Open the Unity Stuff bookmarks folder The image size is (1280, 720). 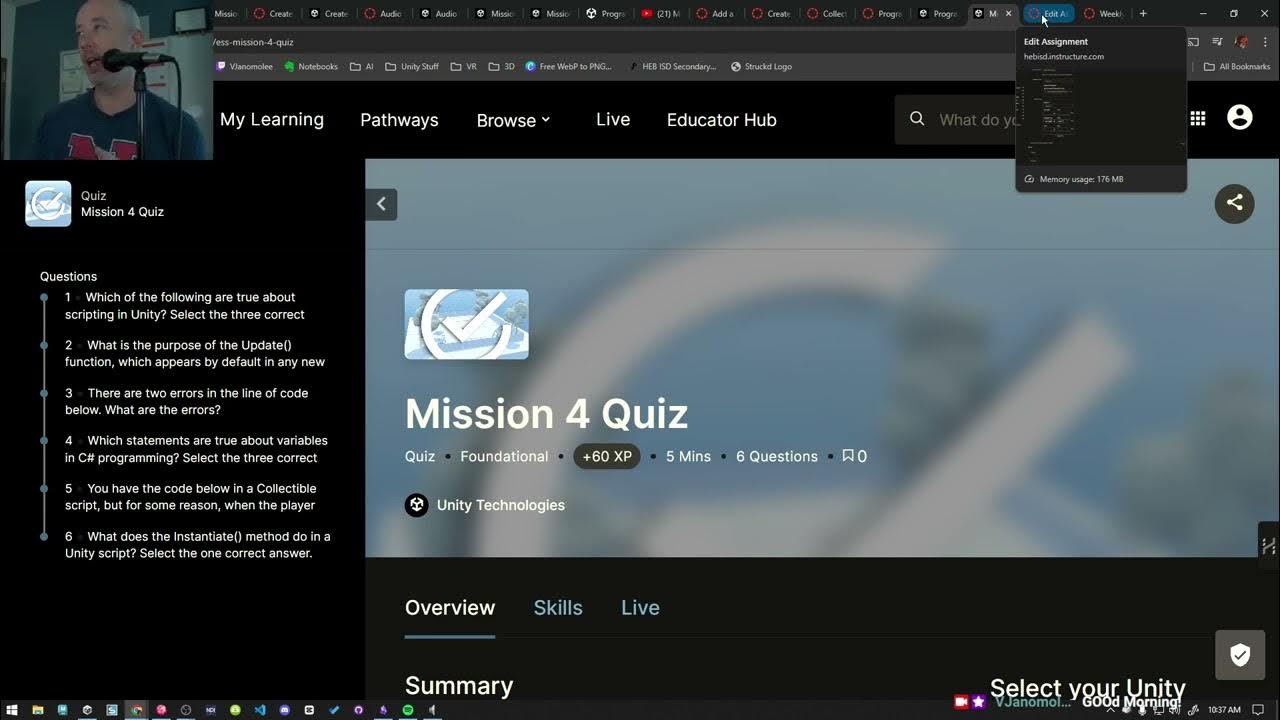(x=411, y=67)
